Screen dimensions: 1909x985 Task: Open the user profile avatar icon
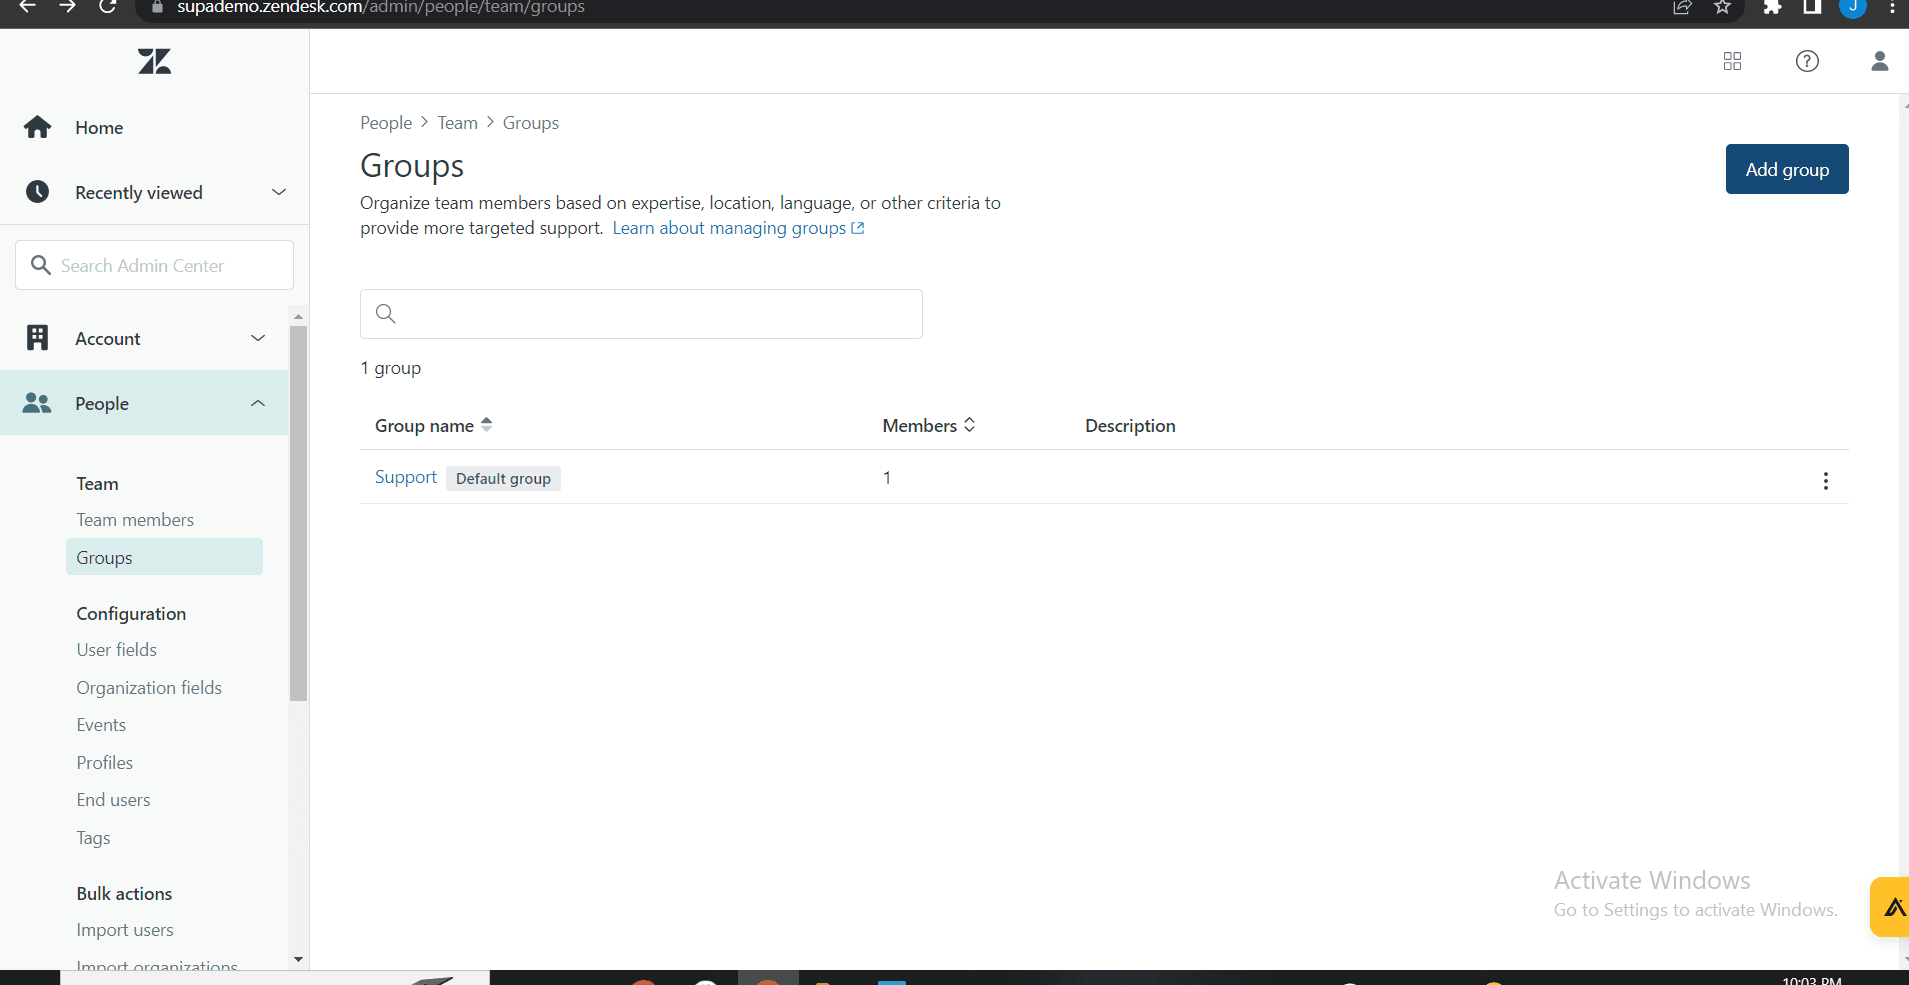[x=1879, y=61]
